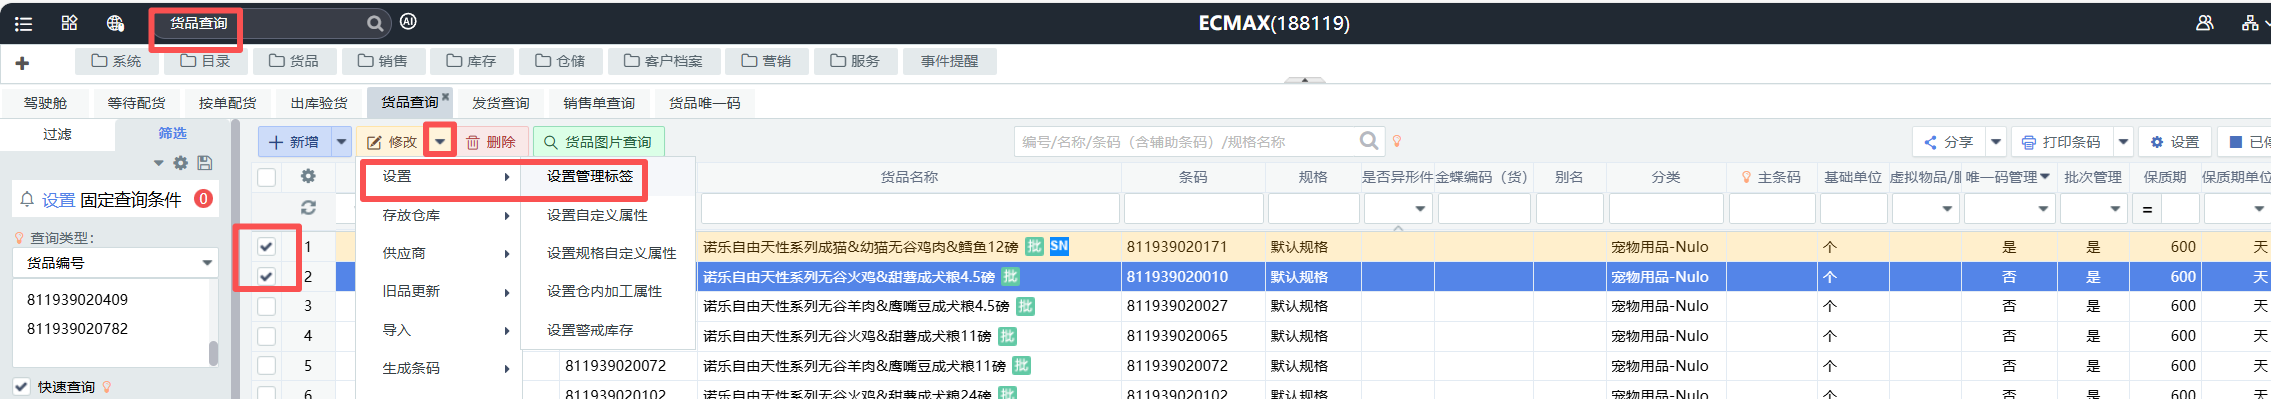Click the 修改 button
The height and width of the screenshot is (399, 2271).
[392, 142]
